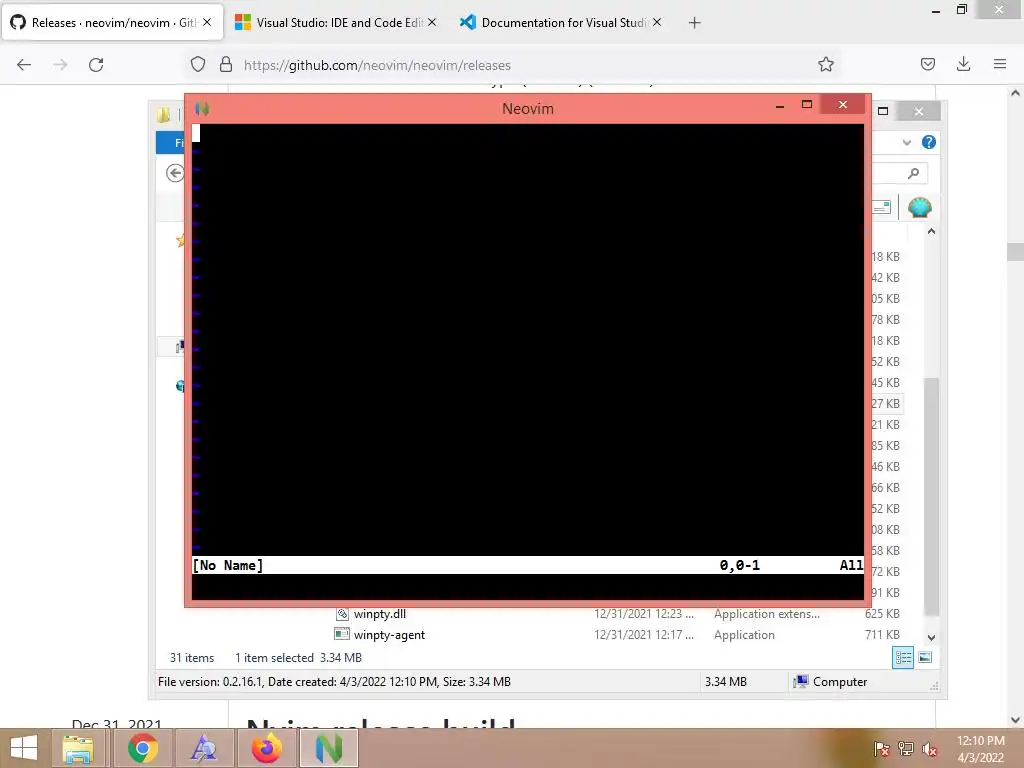Close the Documentation for Visual Studio tab
This screenshot has width=1024, height=768.
coord(657,22)
